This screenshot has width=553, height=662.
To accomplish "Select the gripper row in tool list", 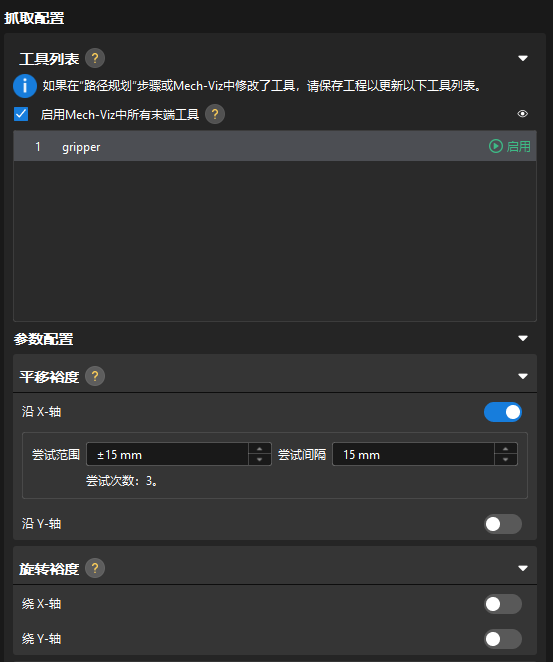I will [x=275, y=146].
